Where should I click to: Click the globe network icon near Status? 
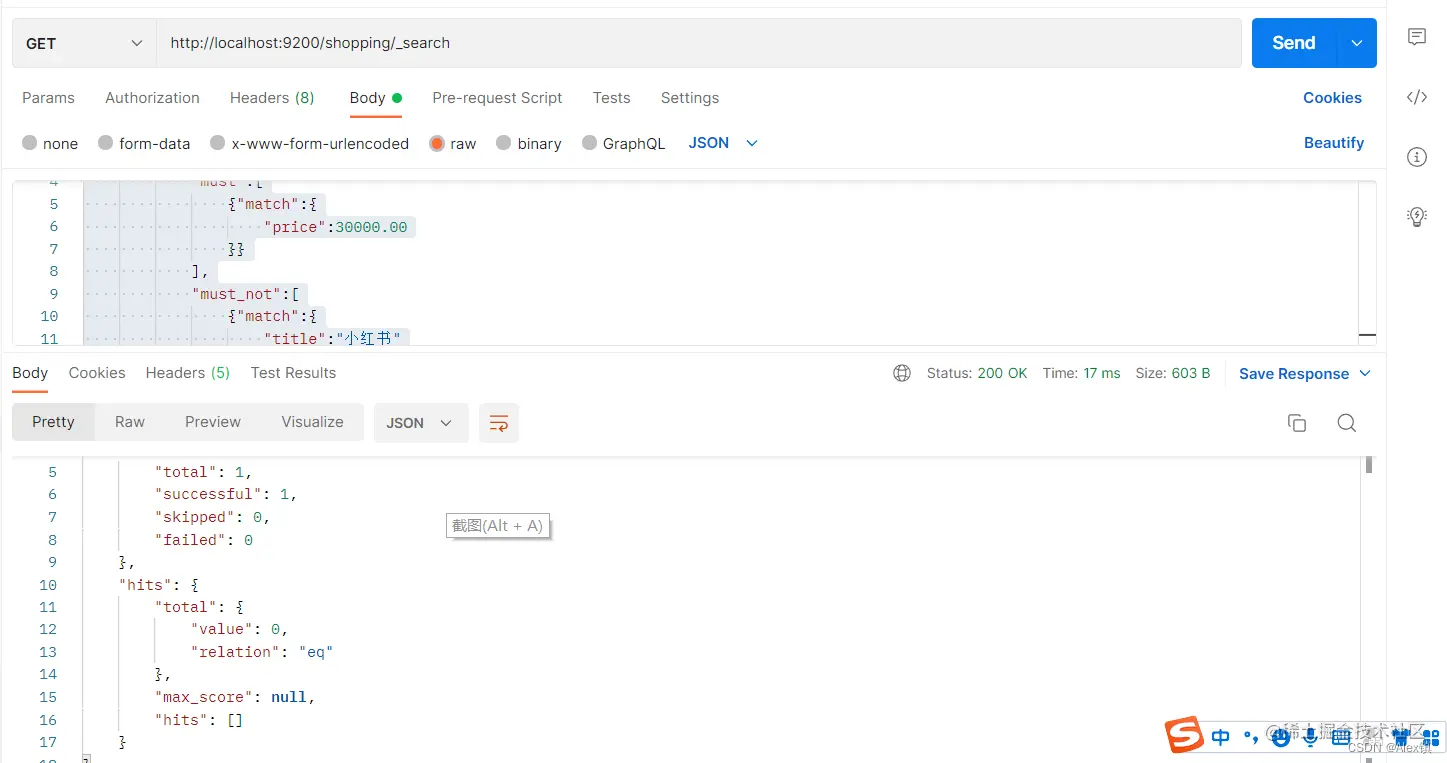902,373
